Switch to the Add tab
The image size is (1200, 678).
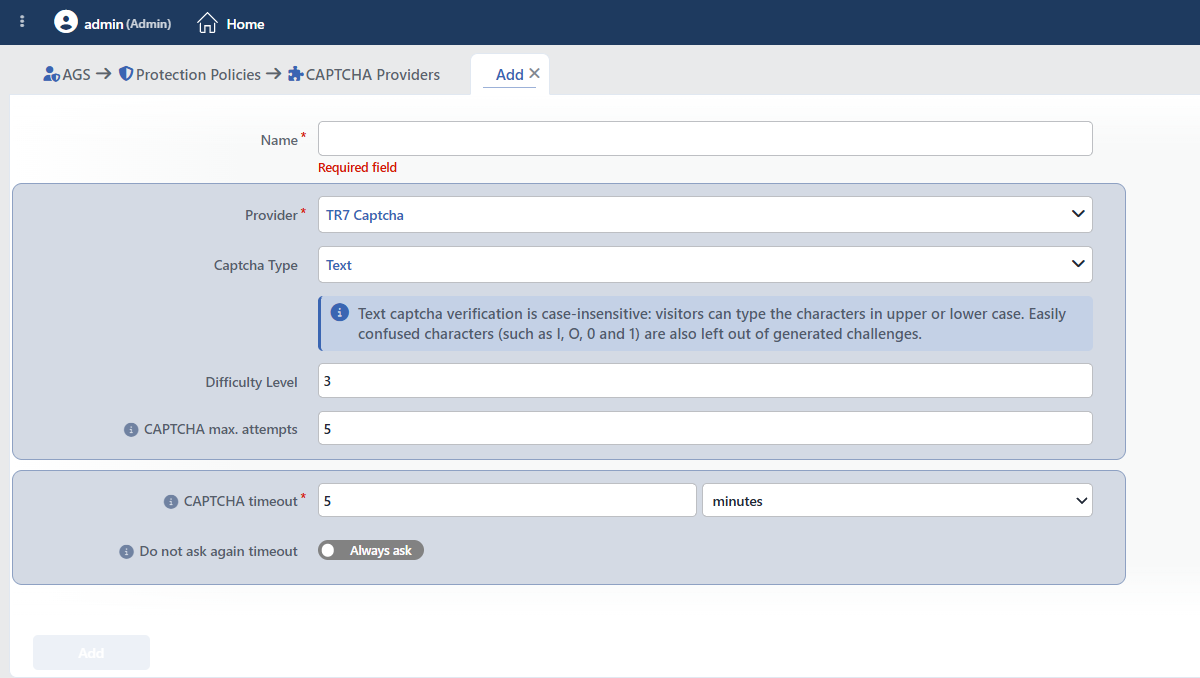509,75
